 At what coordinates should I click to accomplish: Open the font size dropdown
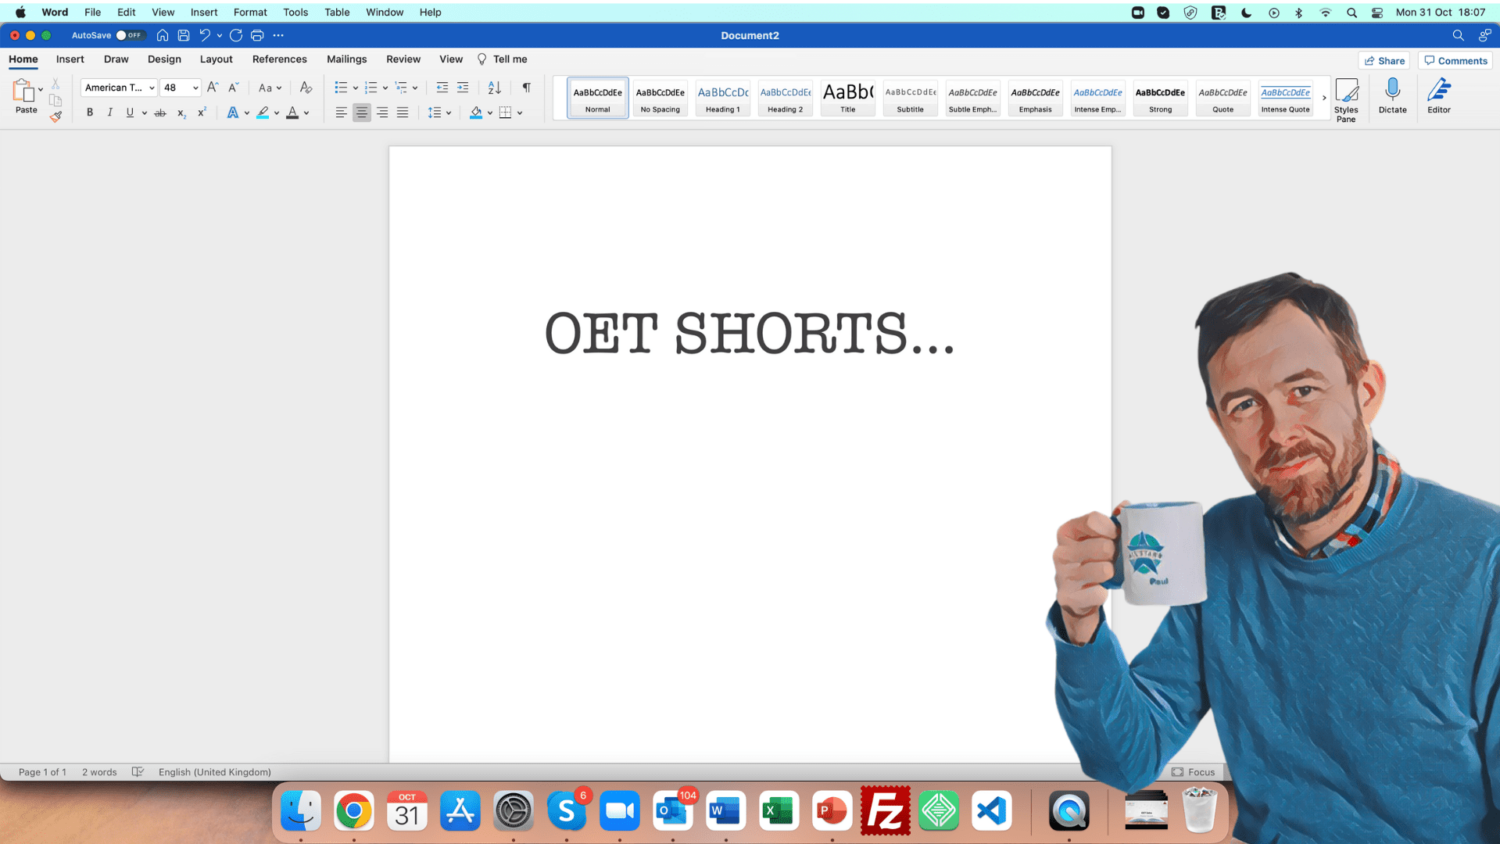195,88
